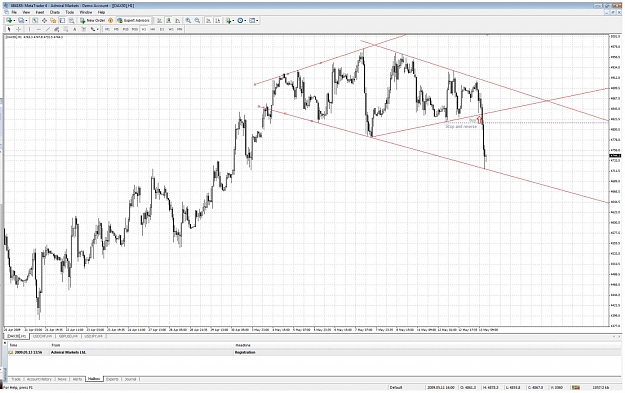
Task: Select the trendline tool
Action: click(48, 29)
